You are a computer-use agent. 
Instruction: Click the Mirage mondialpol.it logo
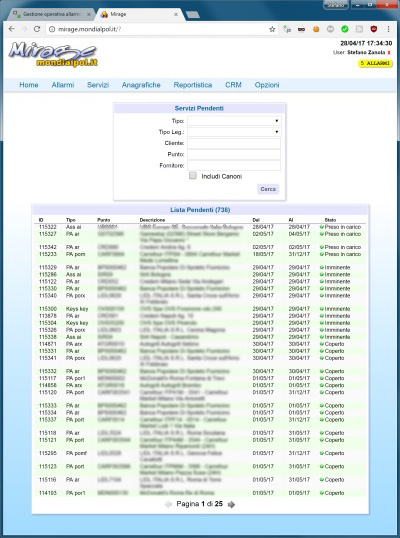[x=53, y=54]
